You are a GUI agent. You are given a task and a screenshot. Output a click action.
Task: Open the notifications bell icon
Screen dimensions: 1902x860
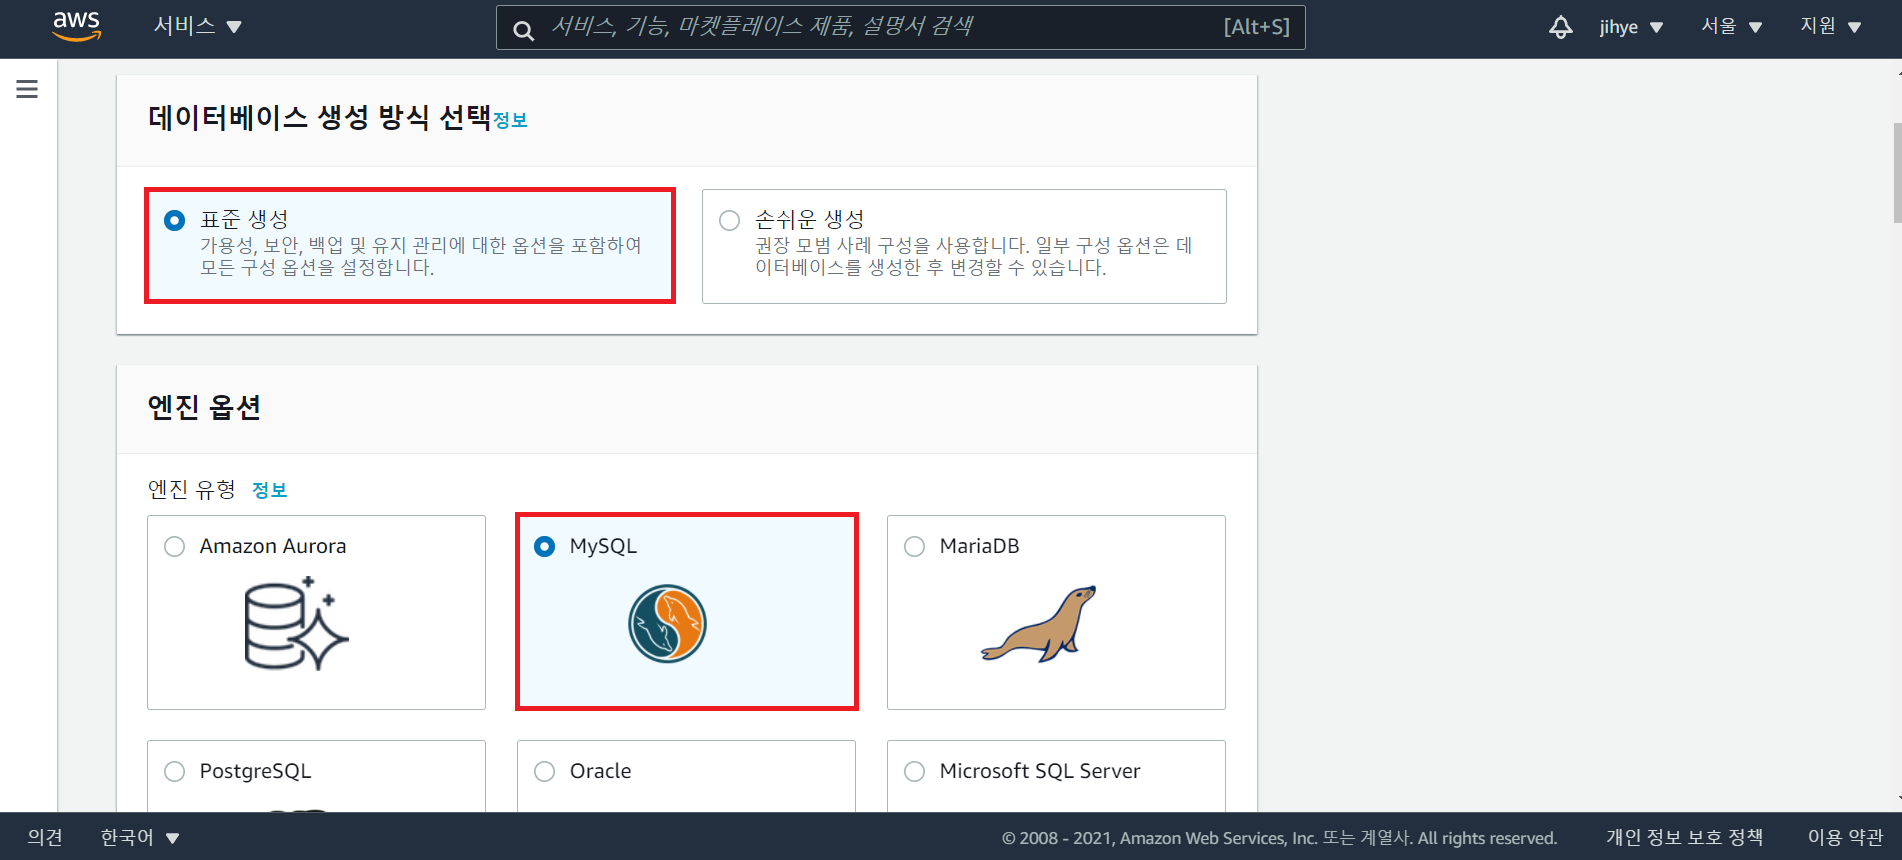[x=1560, y=27]
